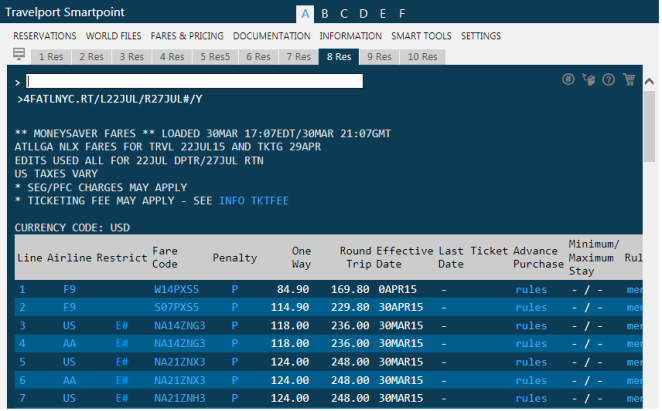662x411 pixels.
Task: Click the scrollbar up arrow
Action: 649,82
